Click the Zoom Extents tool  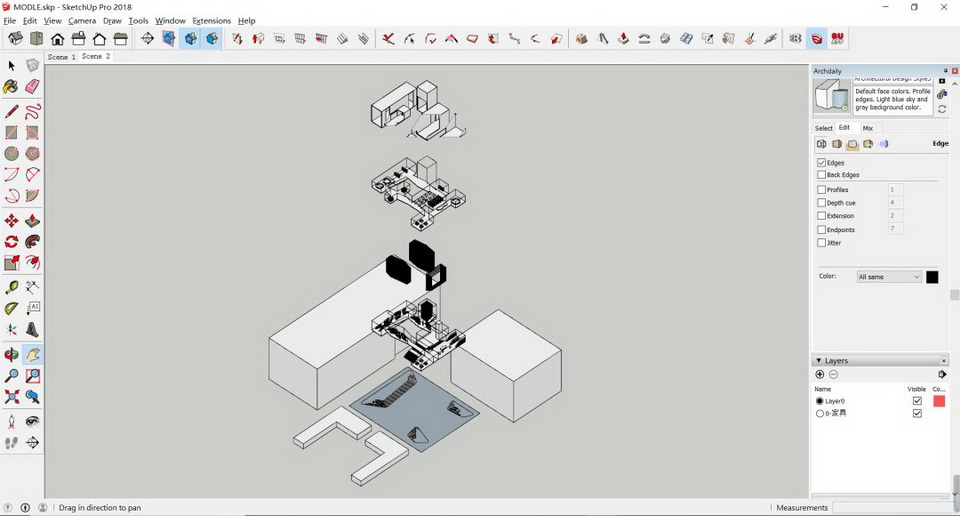click(x=11, y=397)
